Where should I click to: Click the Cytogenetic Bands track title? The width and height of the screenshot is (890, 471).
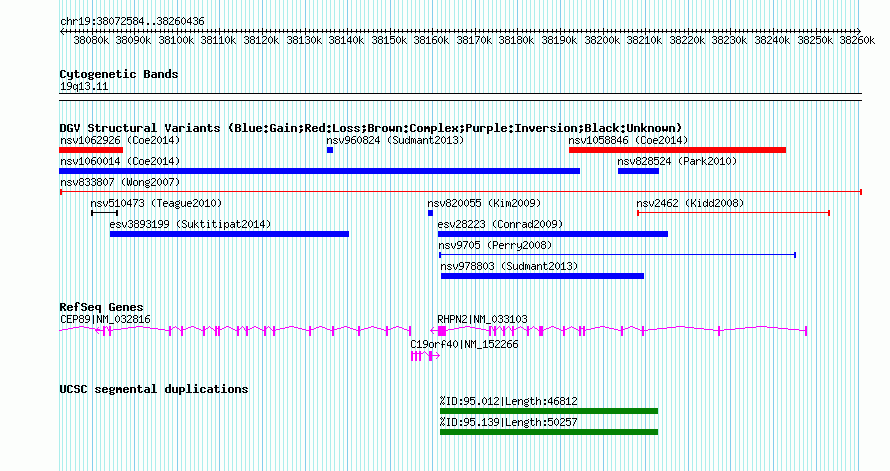(x=119, y=74)
